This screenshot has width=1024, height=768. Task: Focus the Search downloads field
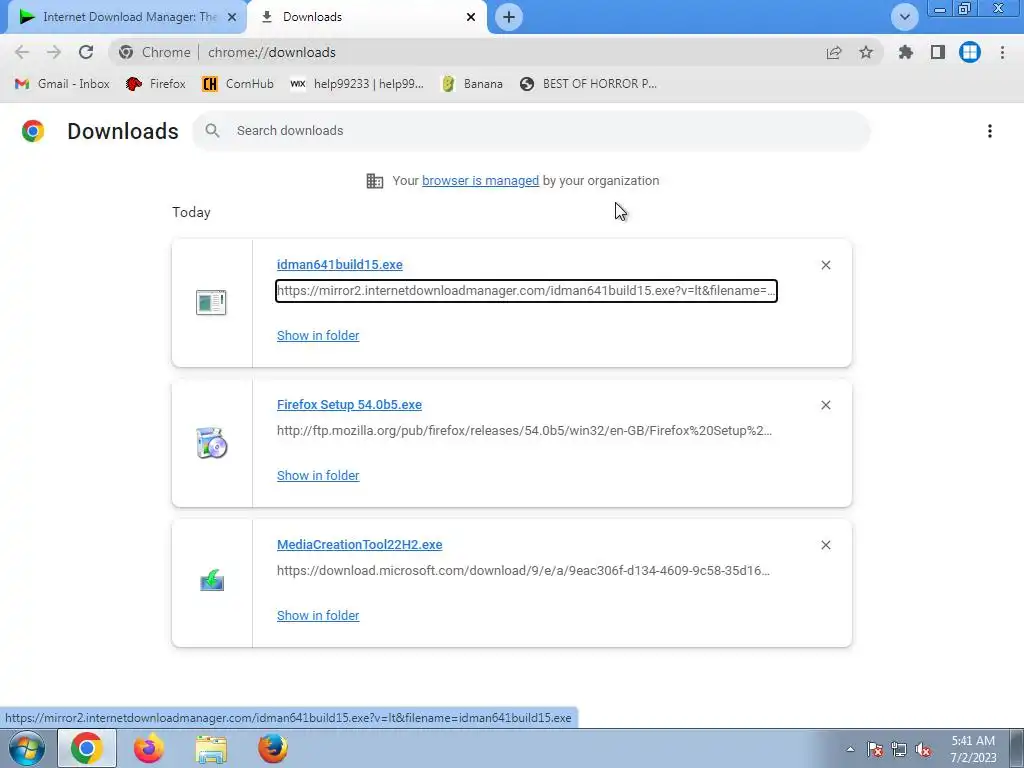(x=532, y=131)
